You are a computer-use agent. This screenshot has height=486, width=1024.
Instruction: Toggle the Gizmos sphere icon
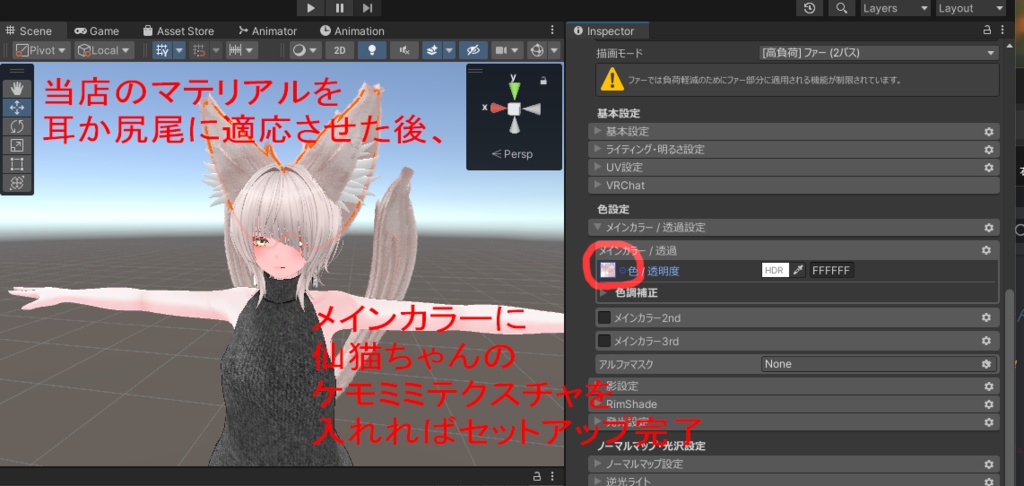tap(537, 50)
